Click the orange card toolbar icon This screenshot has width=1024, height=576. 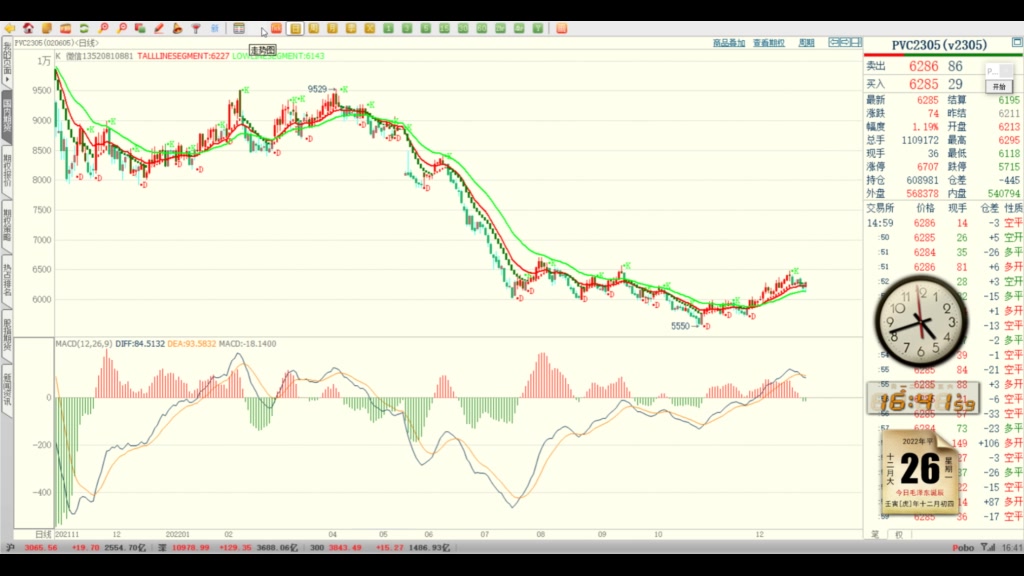[65, 29]
